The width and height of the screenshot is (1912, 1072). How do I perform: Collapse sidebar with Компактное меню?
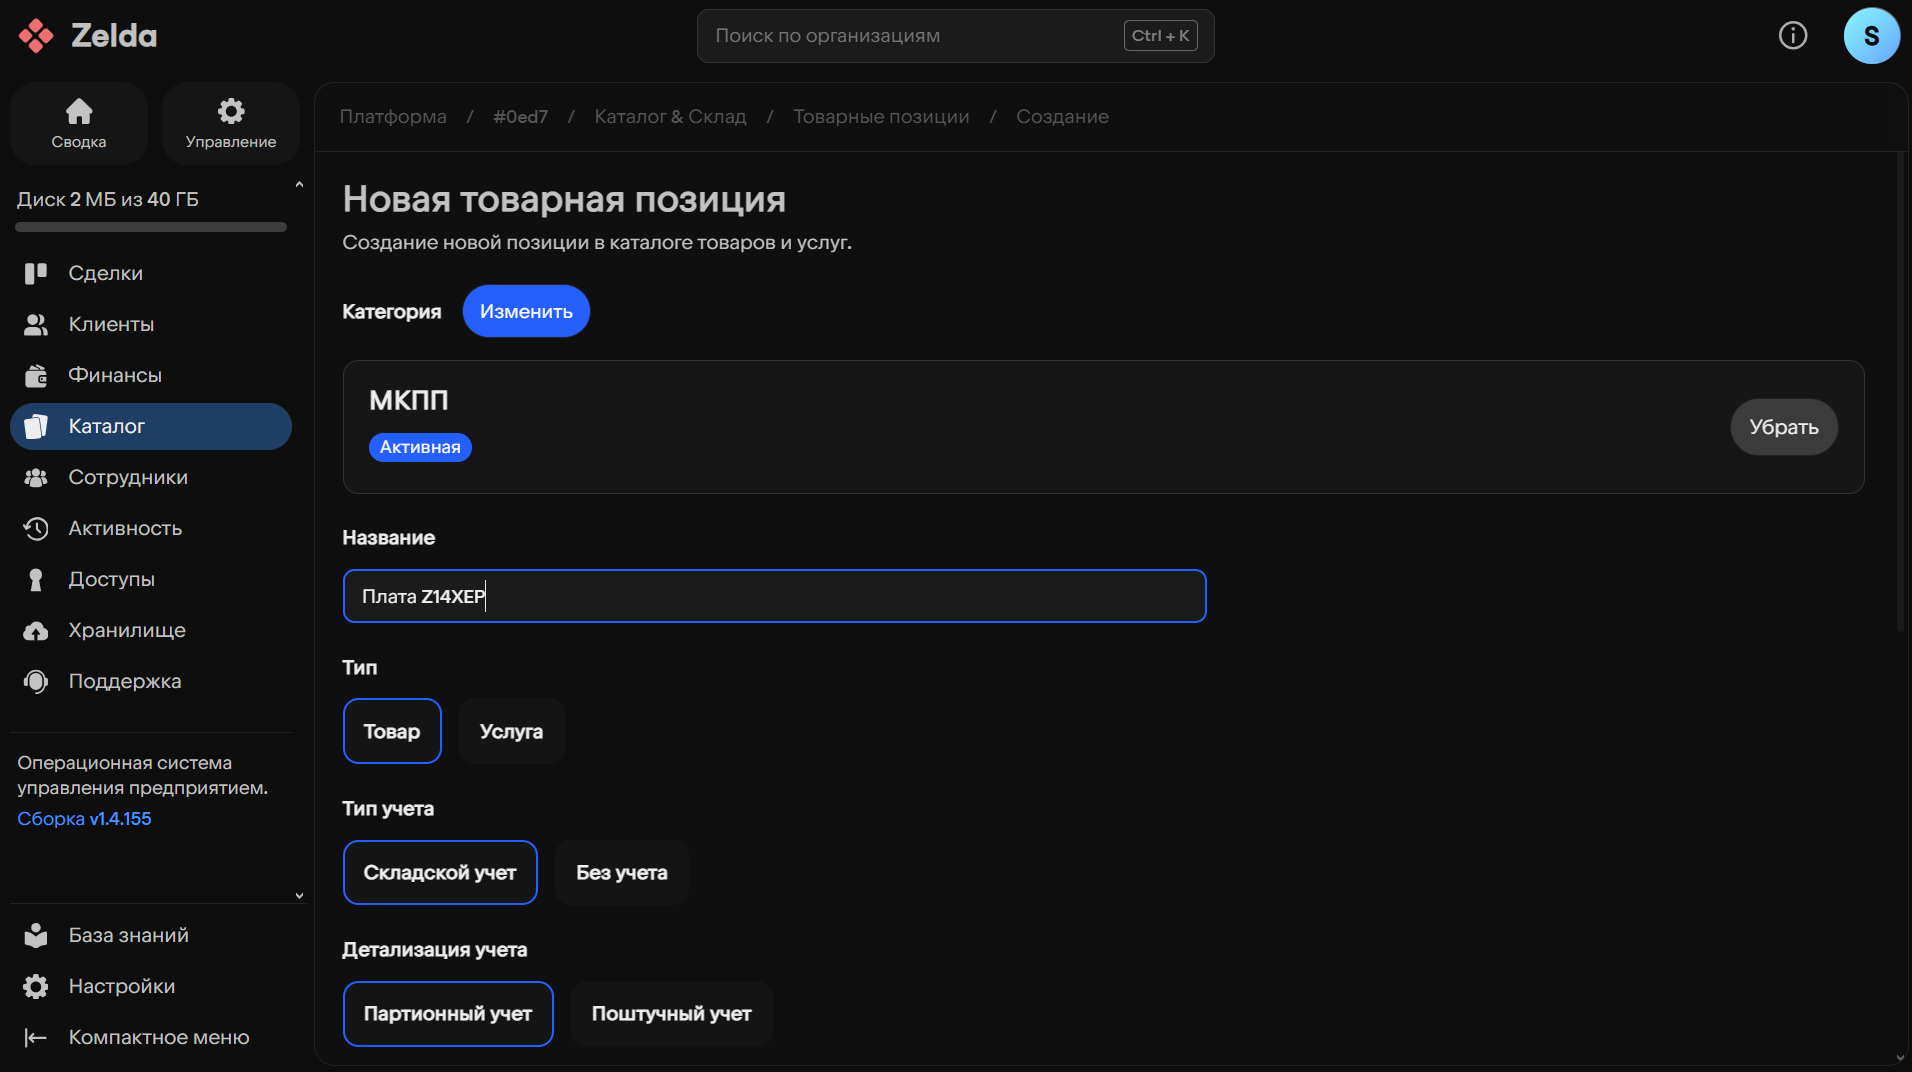[158, 1037]
